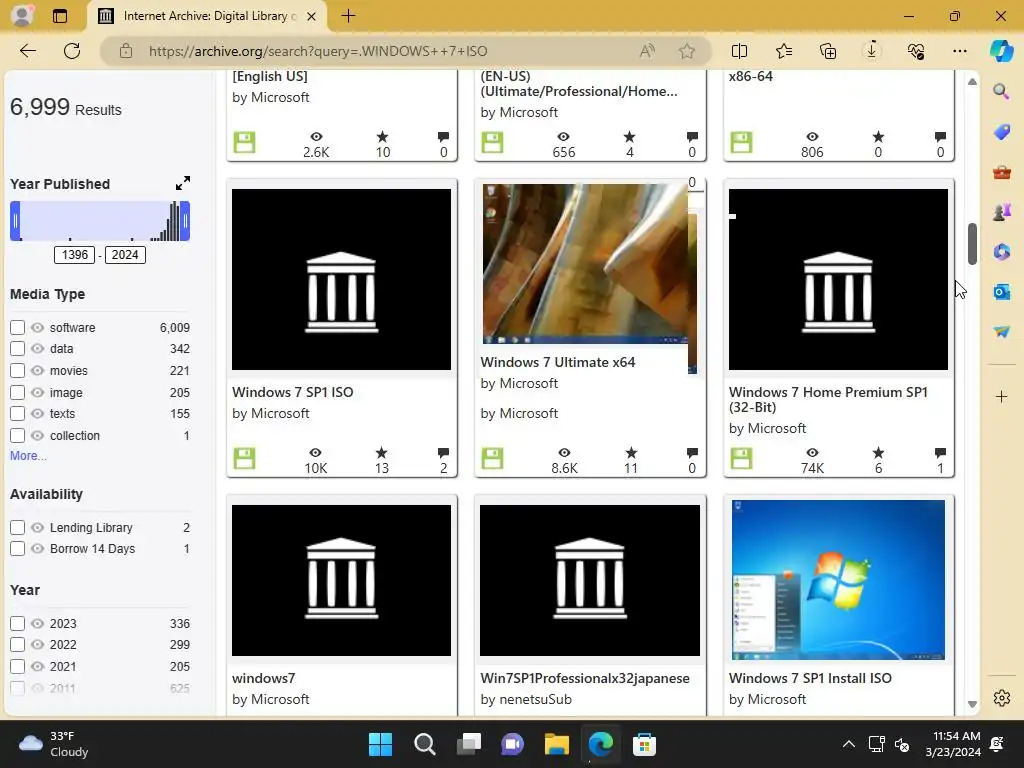Open the Windows Start menu
Viewport: 1024px width, 768px height.
pyautogui.click(x=380, y=744)
